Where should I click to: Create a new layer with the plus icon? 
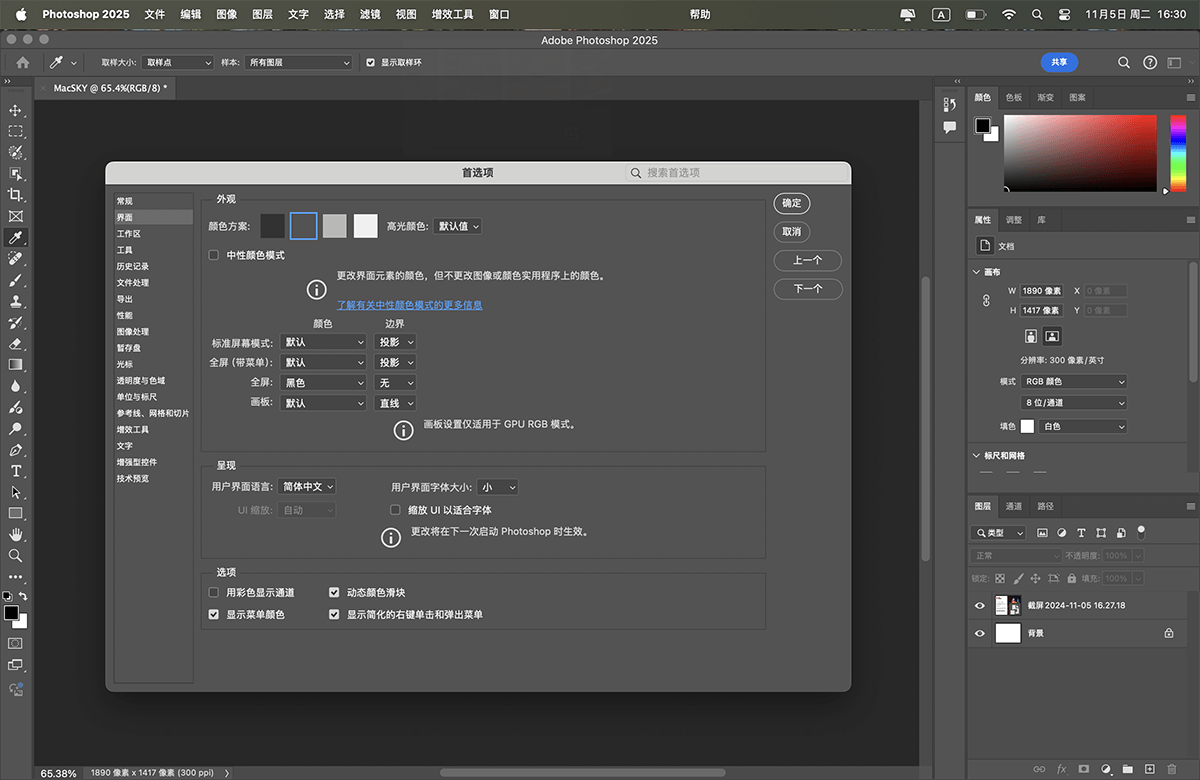pyautogui.click(x=1150, y=769)
